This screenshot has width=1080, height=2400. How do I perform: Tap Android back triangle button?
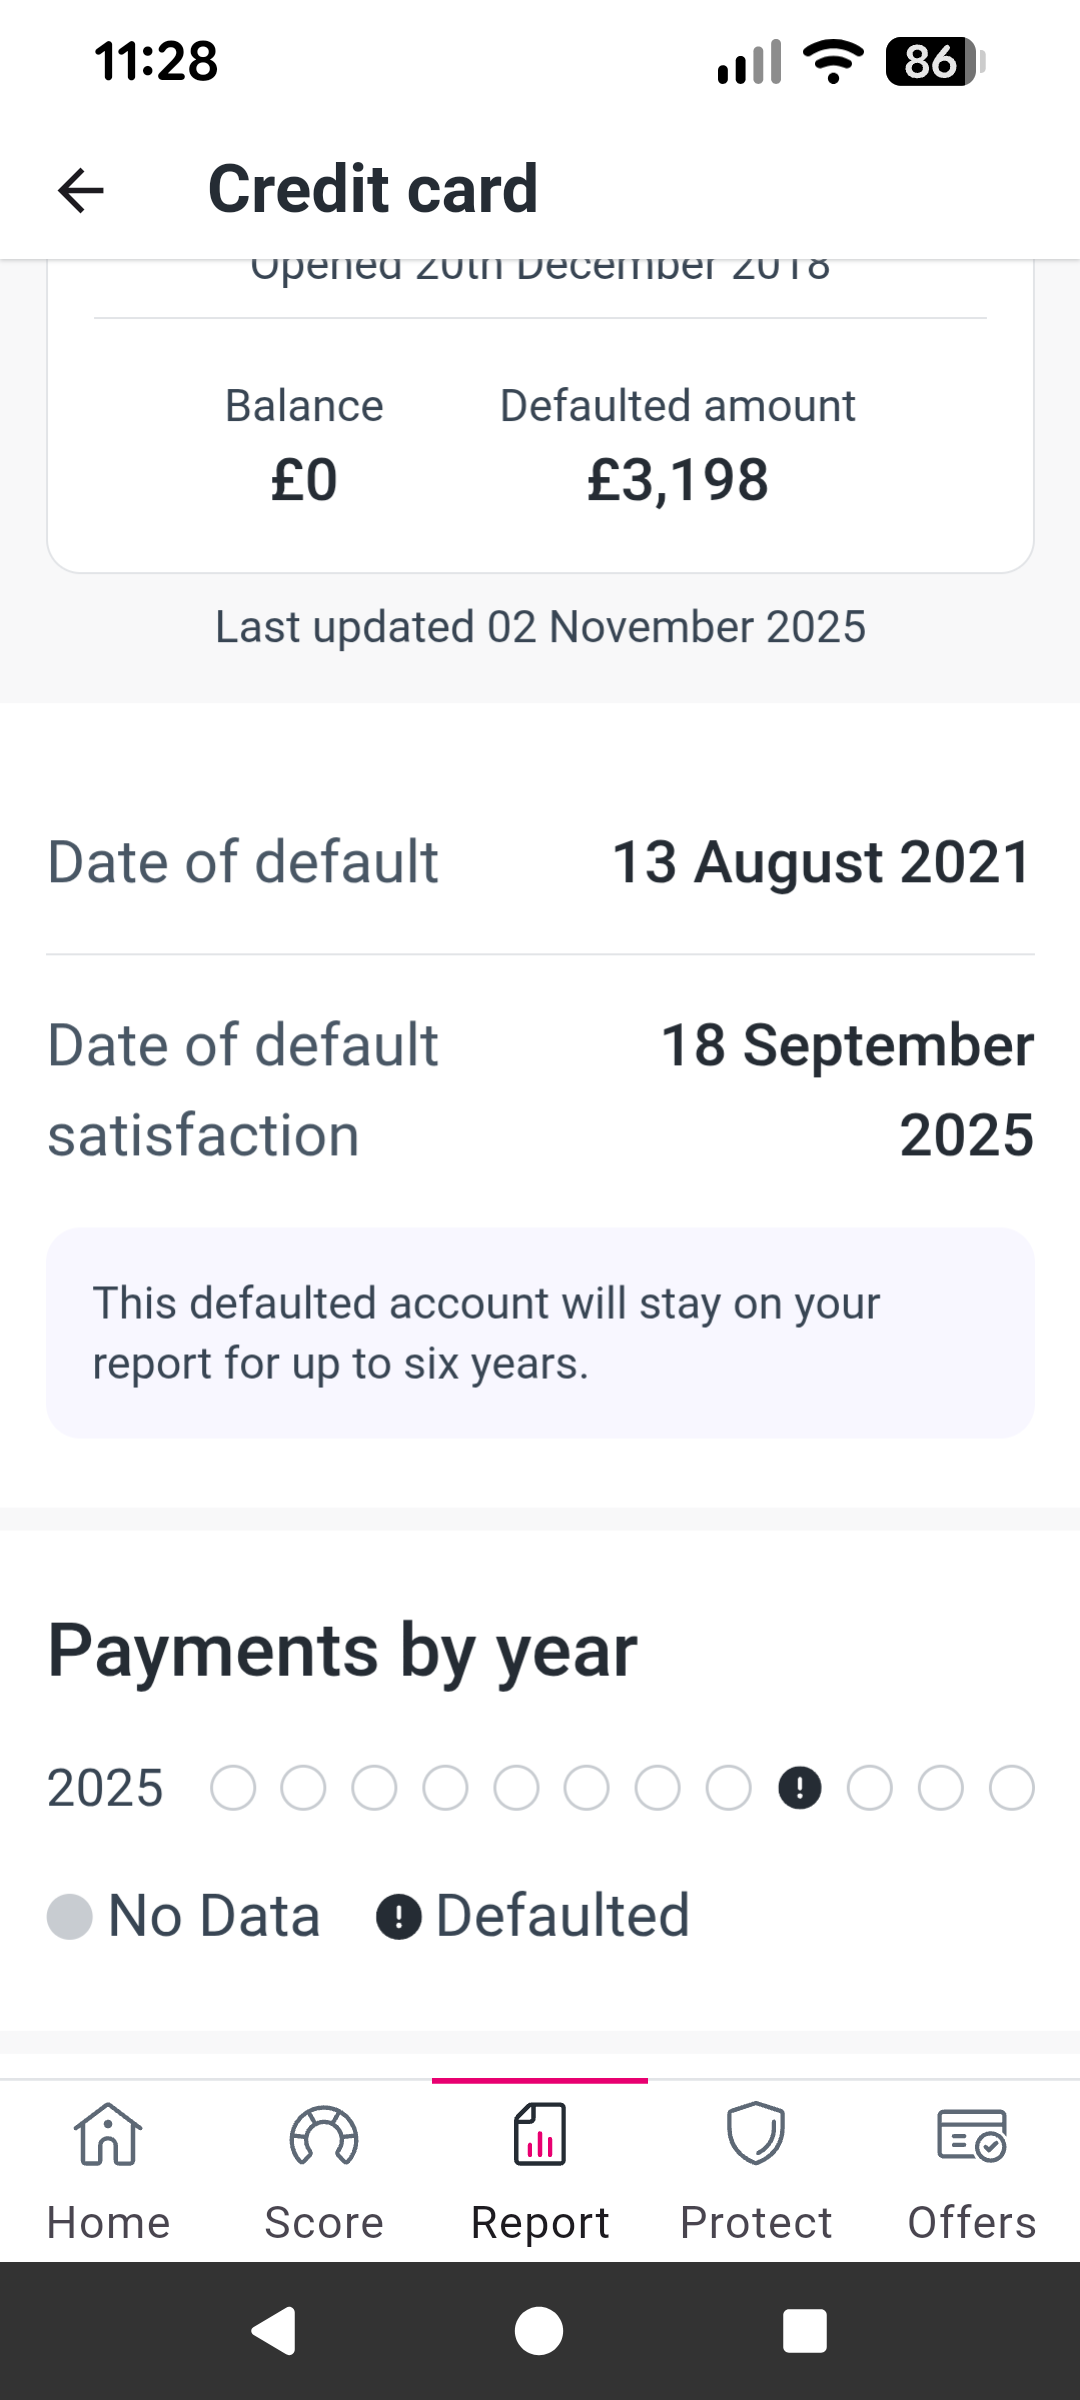273,2331
